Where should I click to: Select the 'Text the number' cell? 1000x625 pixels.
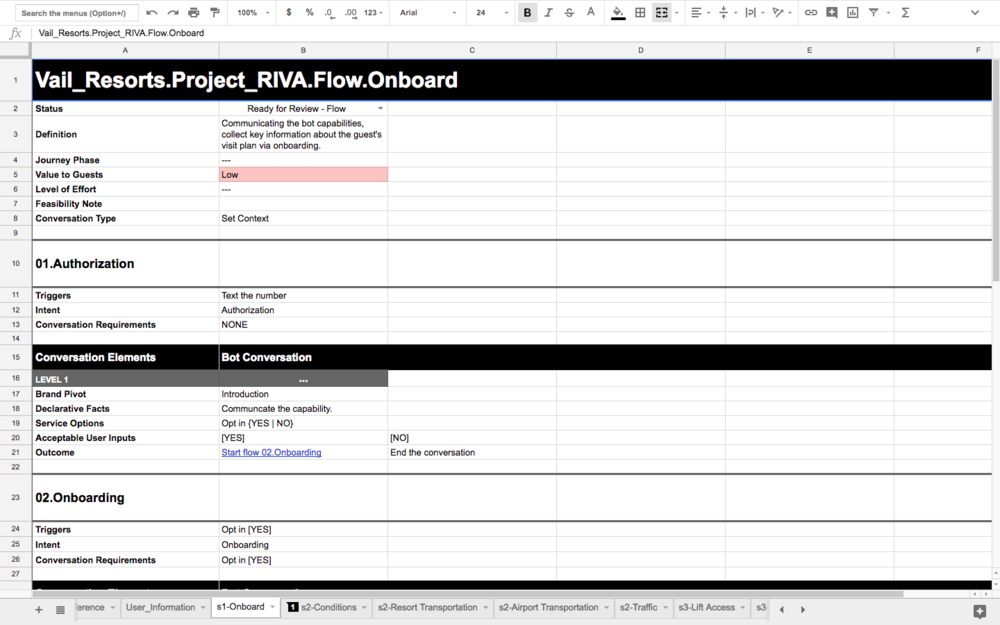tap(303, 295)
